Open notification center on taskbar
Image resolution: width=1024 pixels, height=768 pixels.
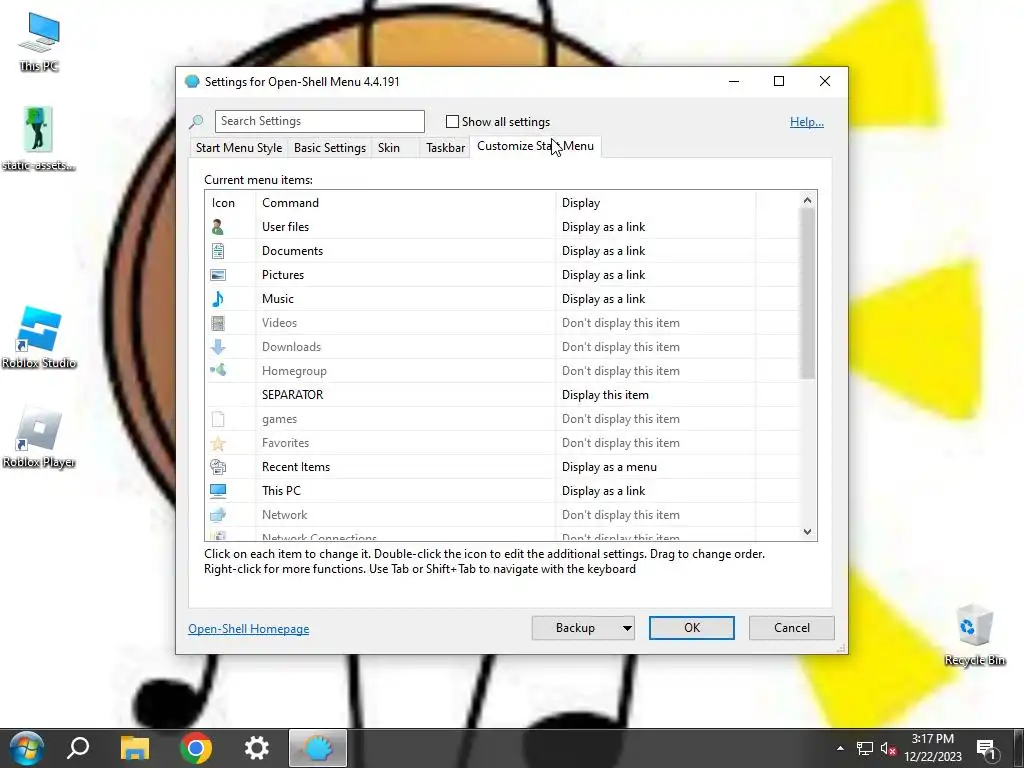tap(986, 748)
